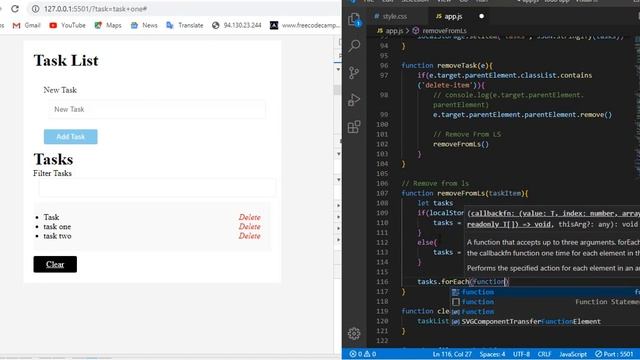Click the Spaces: 4 indentation status
Image resolution: width=640 pixels, height=360 pixels.
492,354
